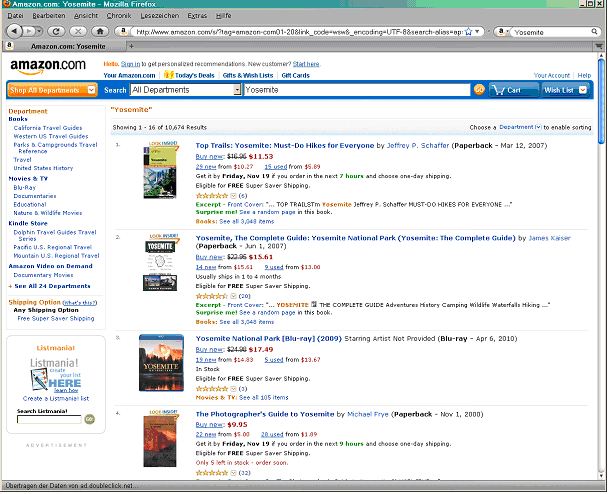This screenshot has height=494, width=609.
Task: Click the Amazon search engine icon in search bar
Action: [x=501, y=31]
